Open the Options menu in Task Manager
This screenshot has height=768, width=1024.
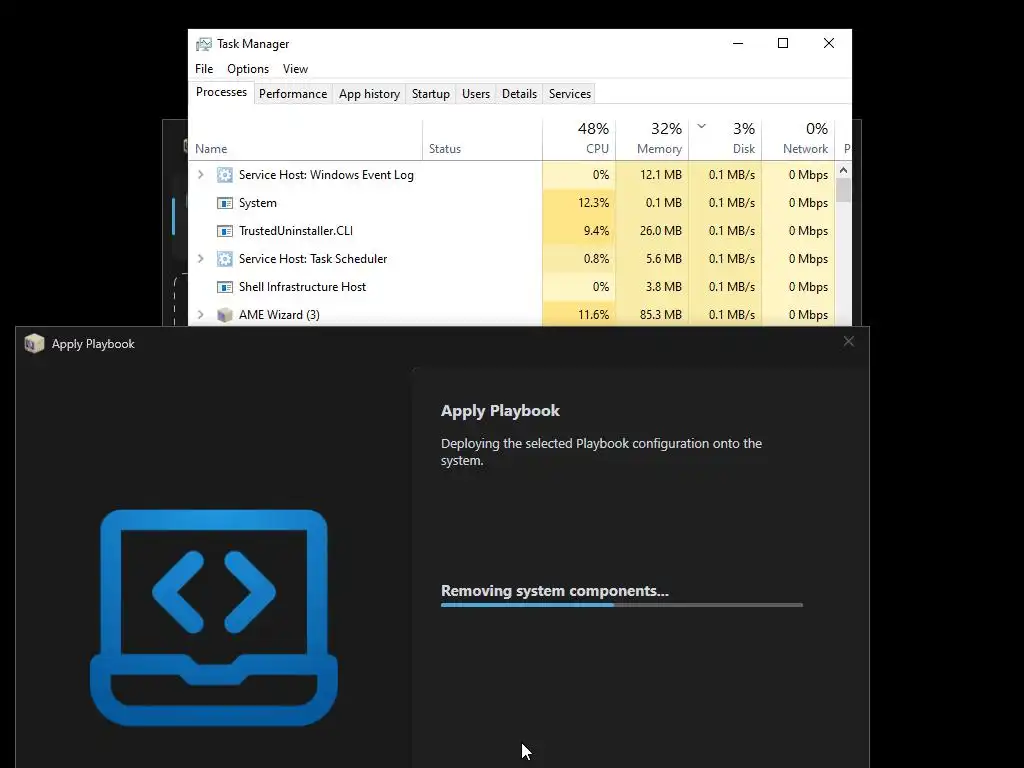point(248,69)
